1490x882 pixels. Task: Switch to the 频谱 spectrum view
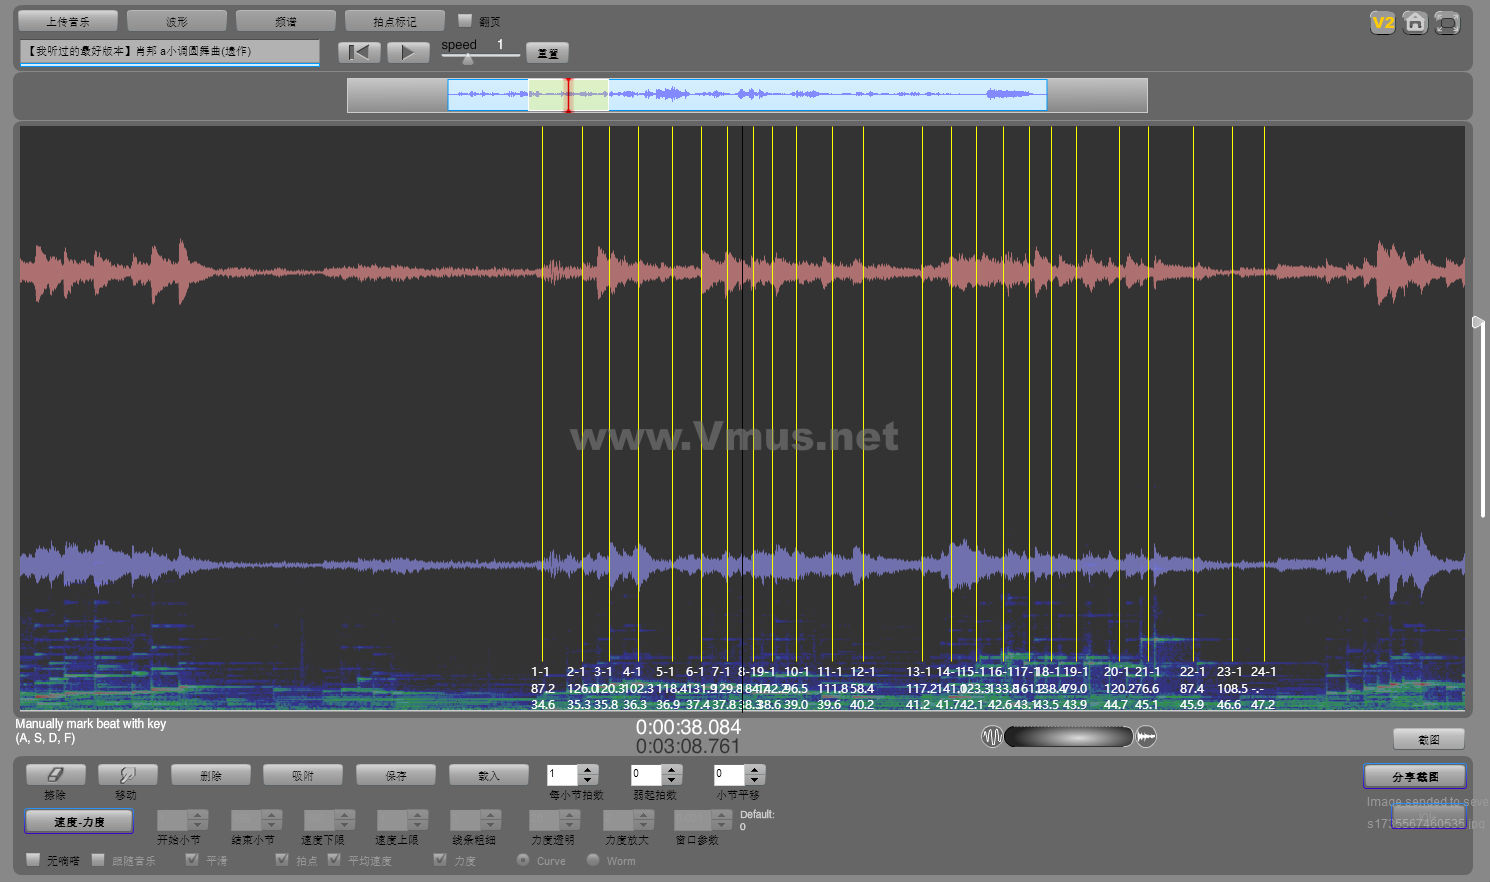(286, 21)
